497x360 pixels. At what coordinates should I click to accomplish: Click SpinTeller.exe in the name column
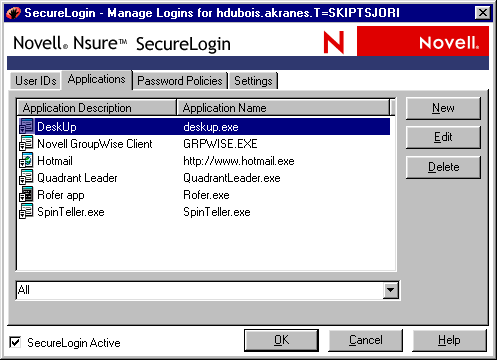[x=217, y=212]
